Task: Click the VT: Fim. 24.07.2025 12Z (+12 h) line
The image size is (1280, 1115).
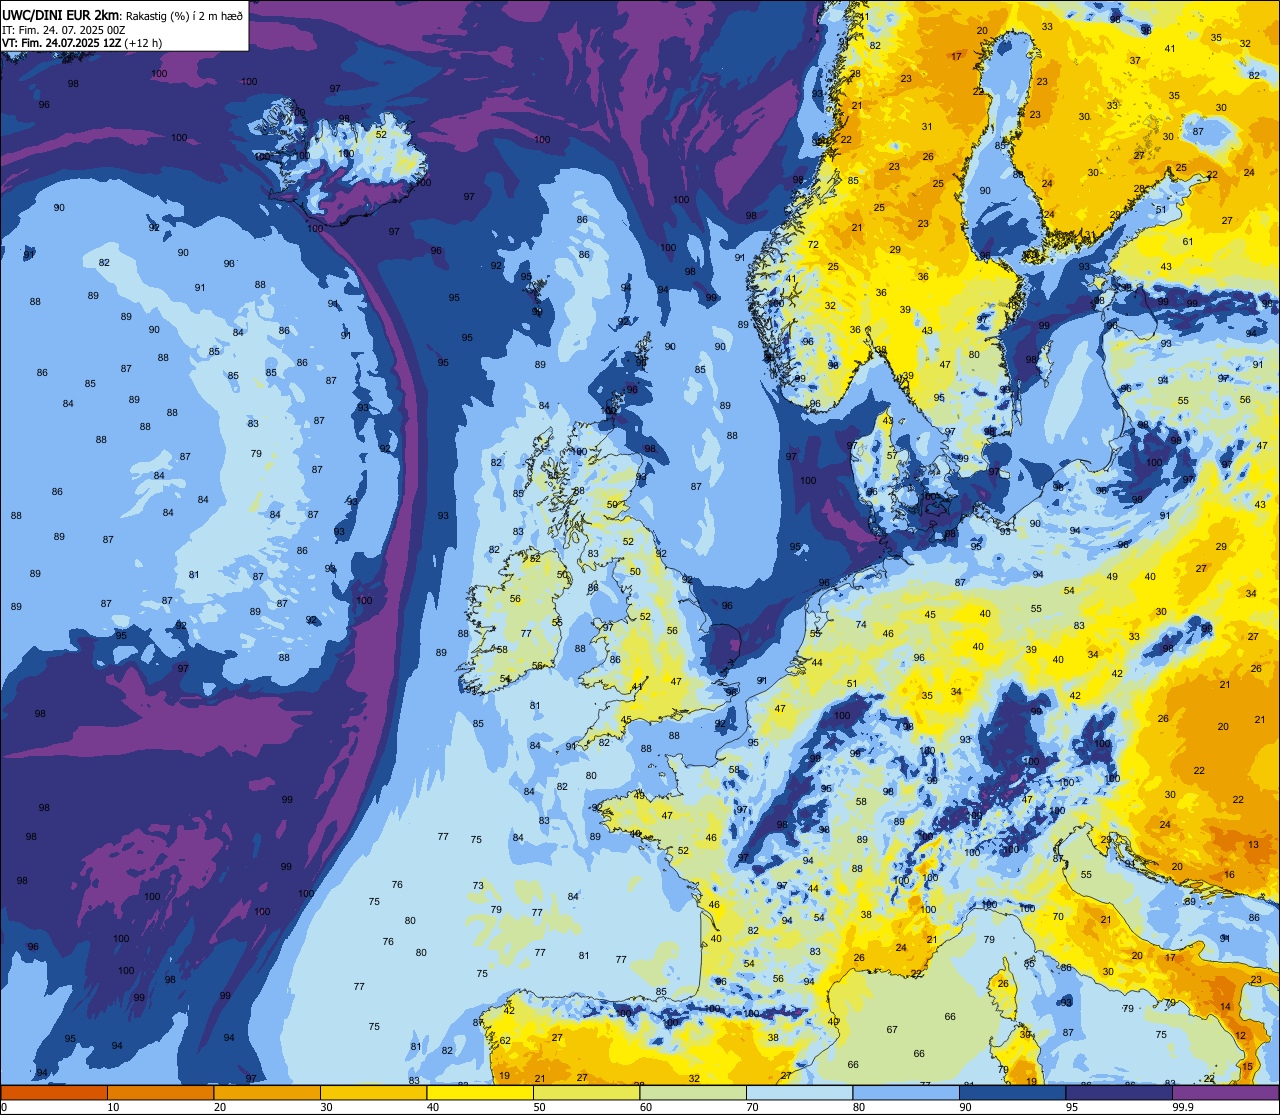Action: click(82, 43)
